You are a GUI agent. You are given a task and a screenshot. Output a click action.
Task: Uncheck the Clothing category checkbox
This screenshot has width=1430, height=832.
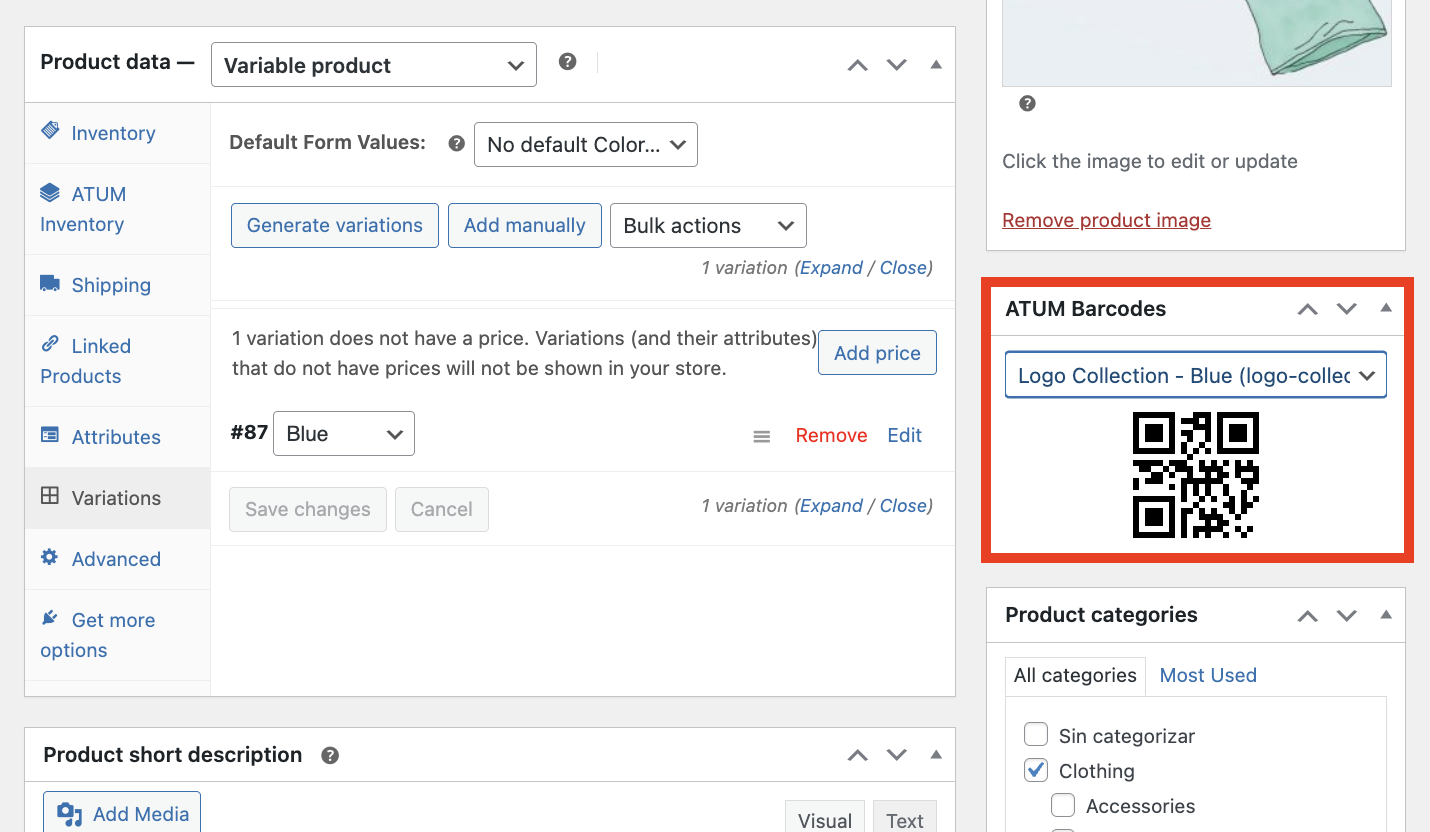(1036, 770)
